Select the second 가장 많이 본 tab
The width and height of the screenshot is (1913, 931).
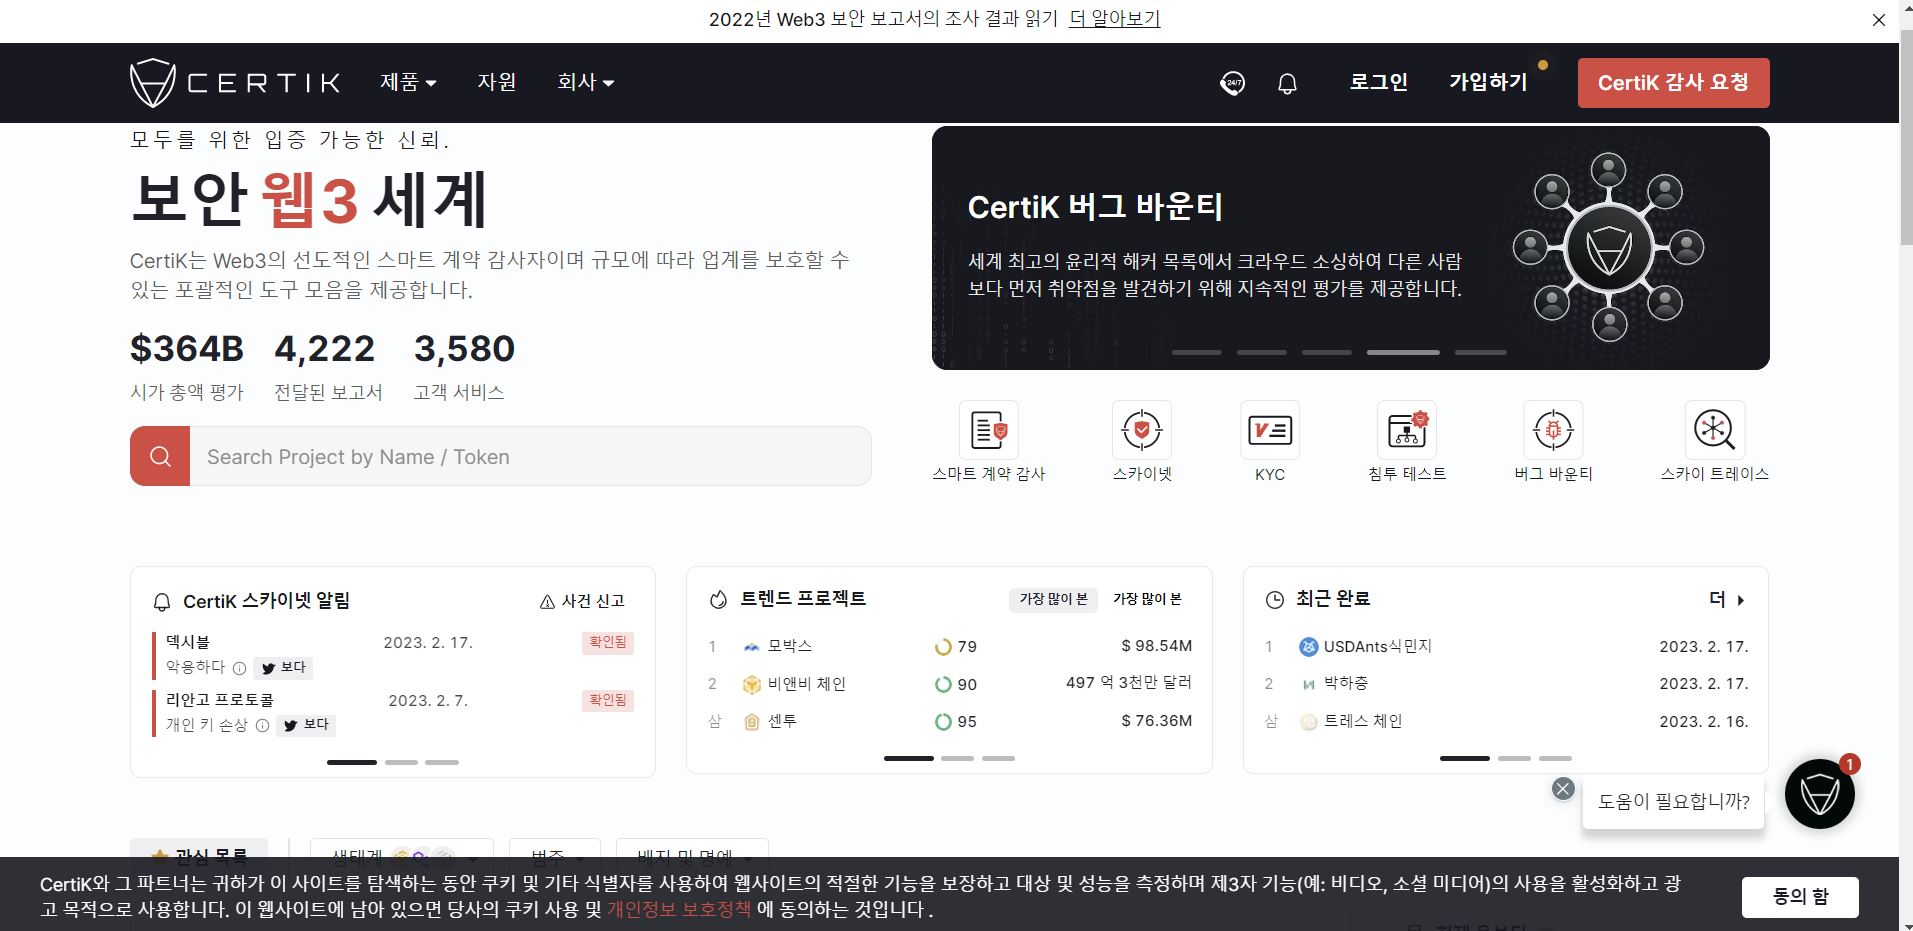click(1147, 599)
